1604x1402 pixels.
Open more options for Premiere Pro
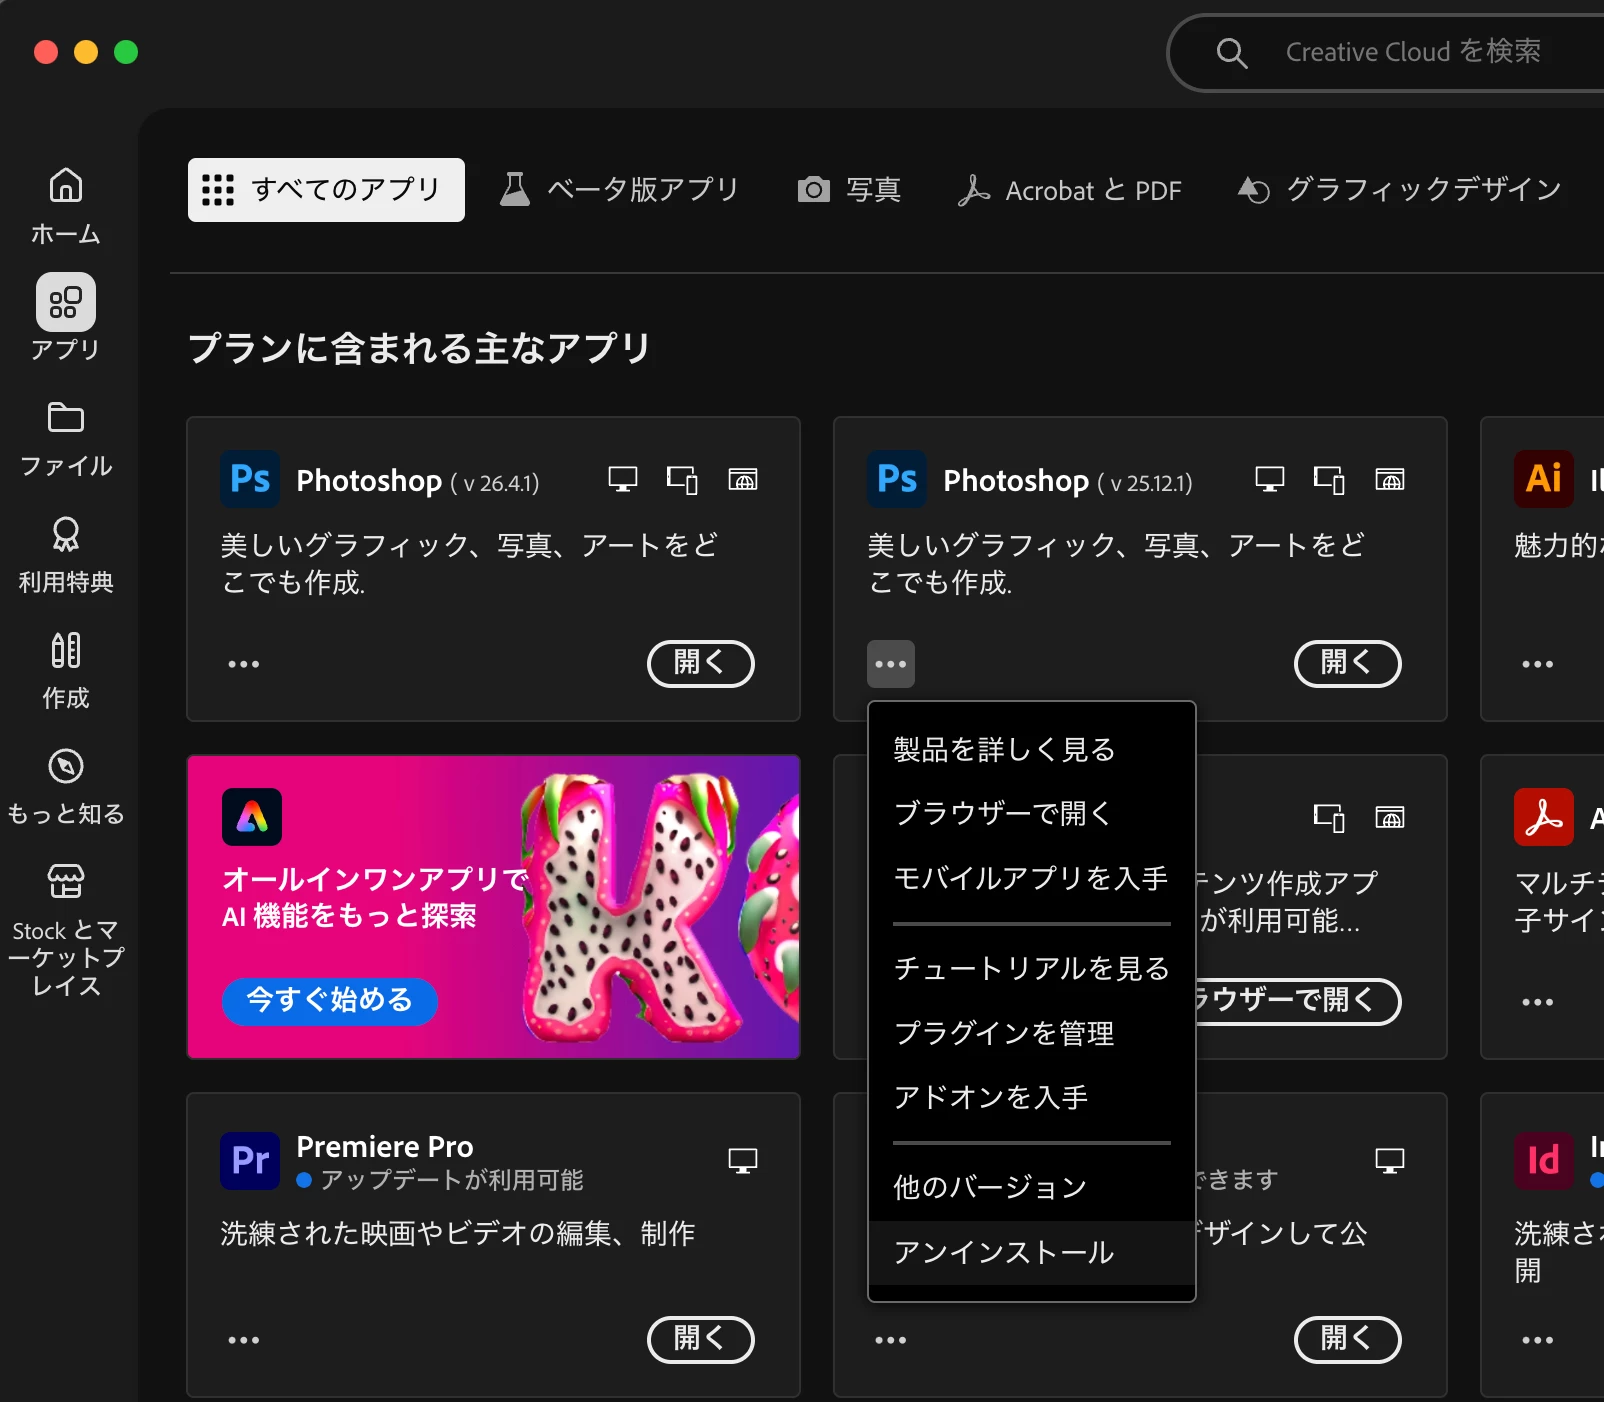pyautogui.click(x=244, y=1340)
